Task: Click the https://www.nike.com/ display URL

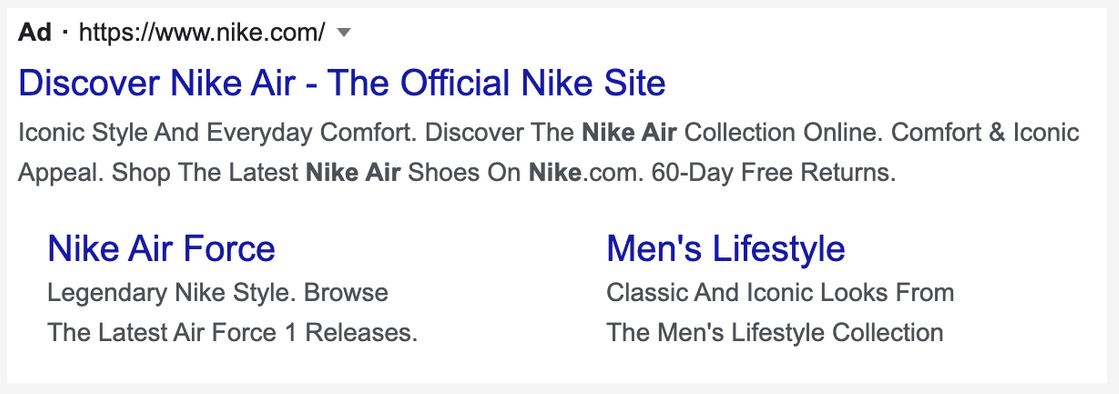Action: (x=202, y=32)
